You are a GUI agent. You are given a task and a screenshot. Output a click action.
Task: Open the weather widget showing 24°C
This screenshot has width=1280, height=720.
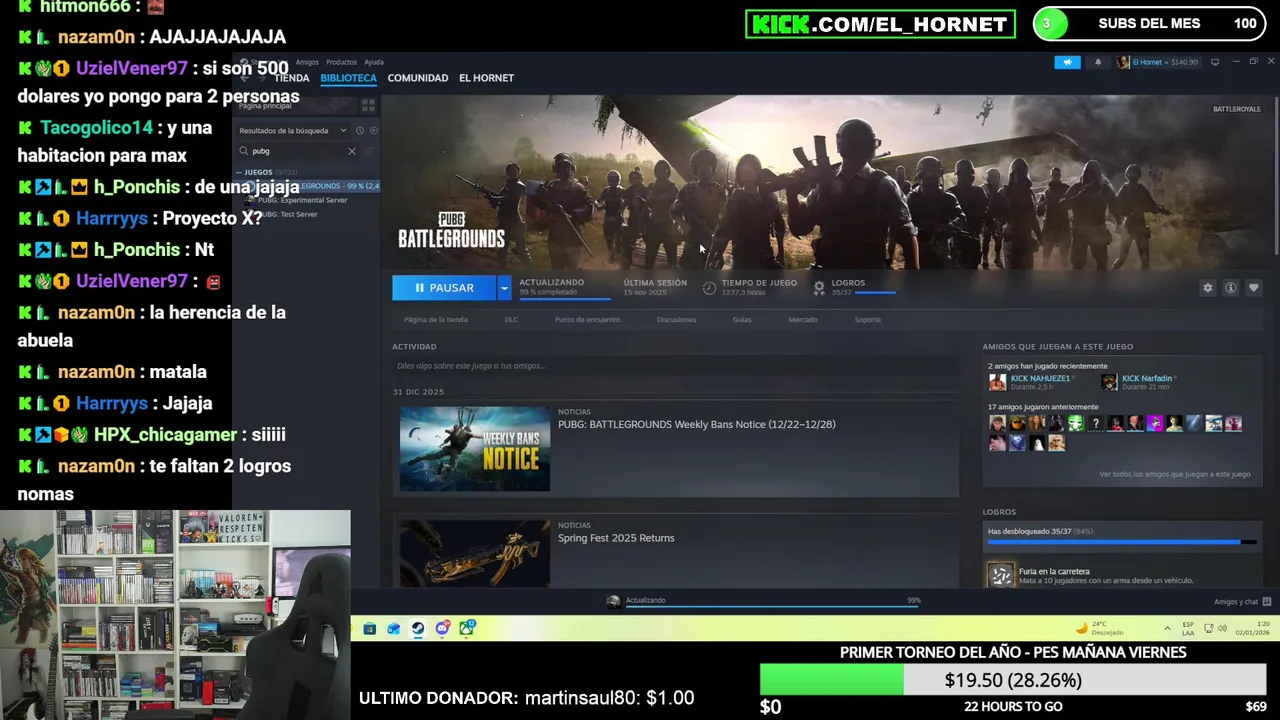coord(1099,628)
